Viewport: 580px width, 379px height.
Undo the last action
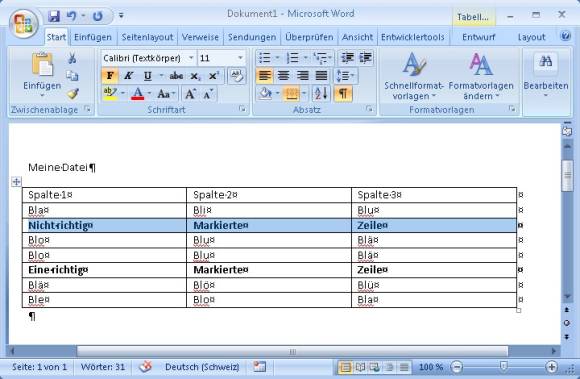(71, 16)
